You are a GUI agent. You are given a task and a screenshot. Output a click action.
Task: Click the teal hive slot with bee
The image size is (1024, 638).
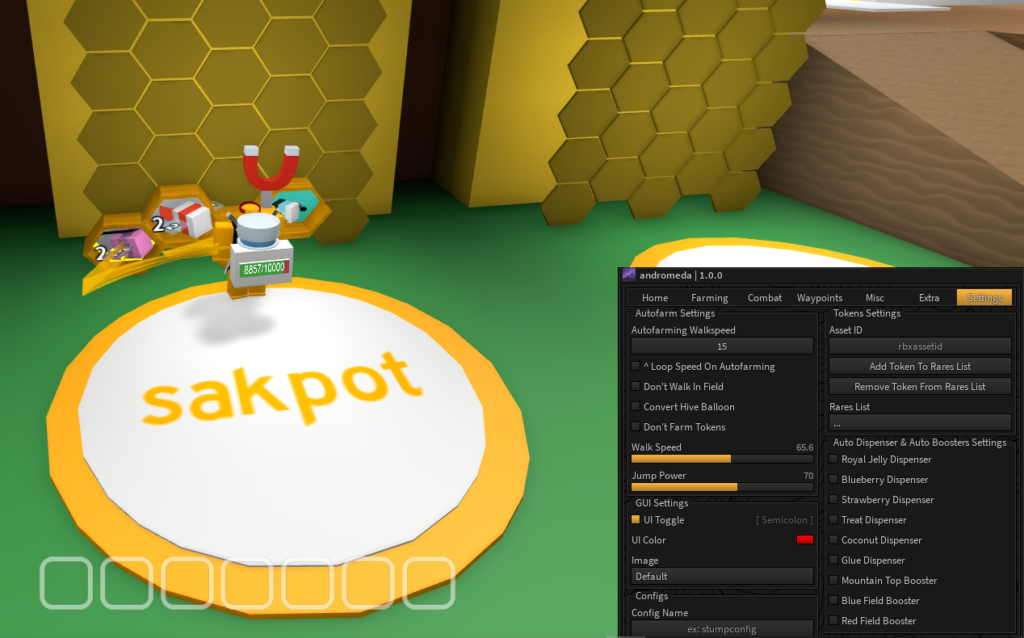[296, 208]
